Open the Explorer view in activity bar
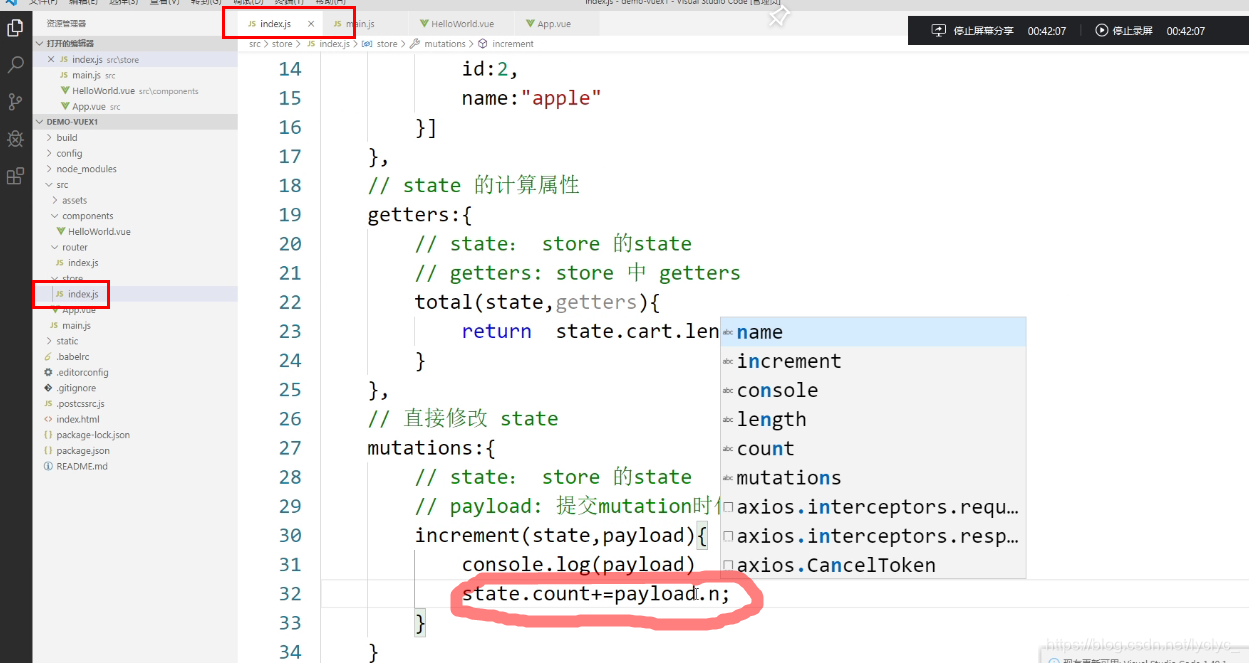The width and height of the screenshot is (1249, 663). click(15, 28)
